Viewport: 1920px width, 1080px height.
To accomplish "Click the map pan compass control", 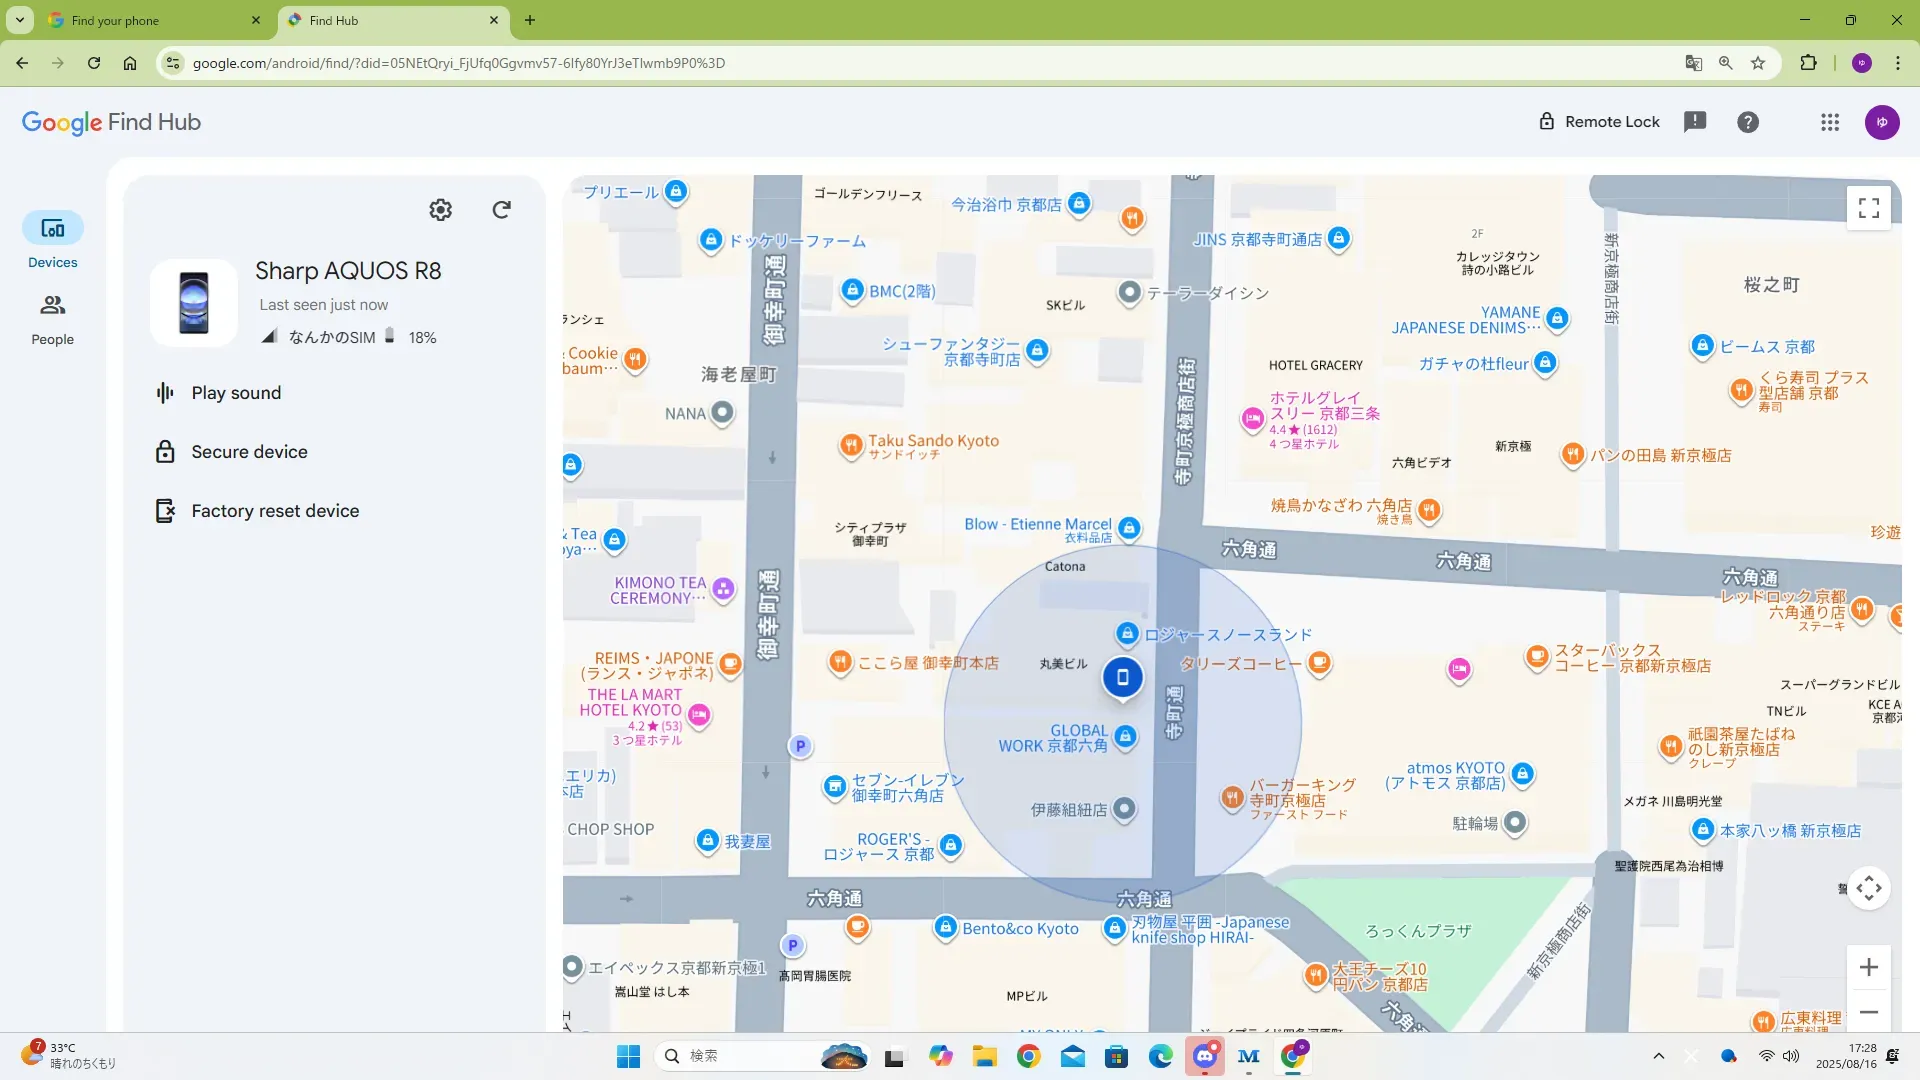I will (1868, 888).
